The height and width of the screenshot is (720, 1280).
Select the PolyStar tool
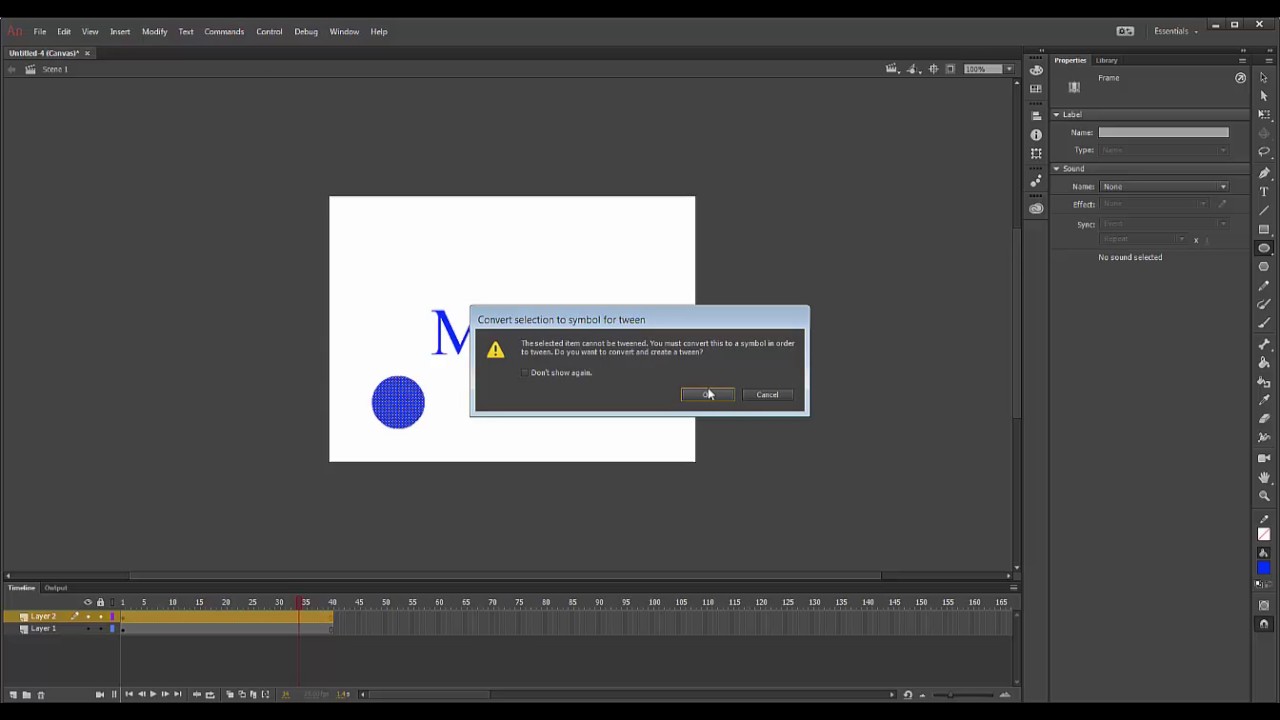1264,267
